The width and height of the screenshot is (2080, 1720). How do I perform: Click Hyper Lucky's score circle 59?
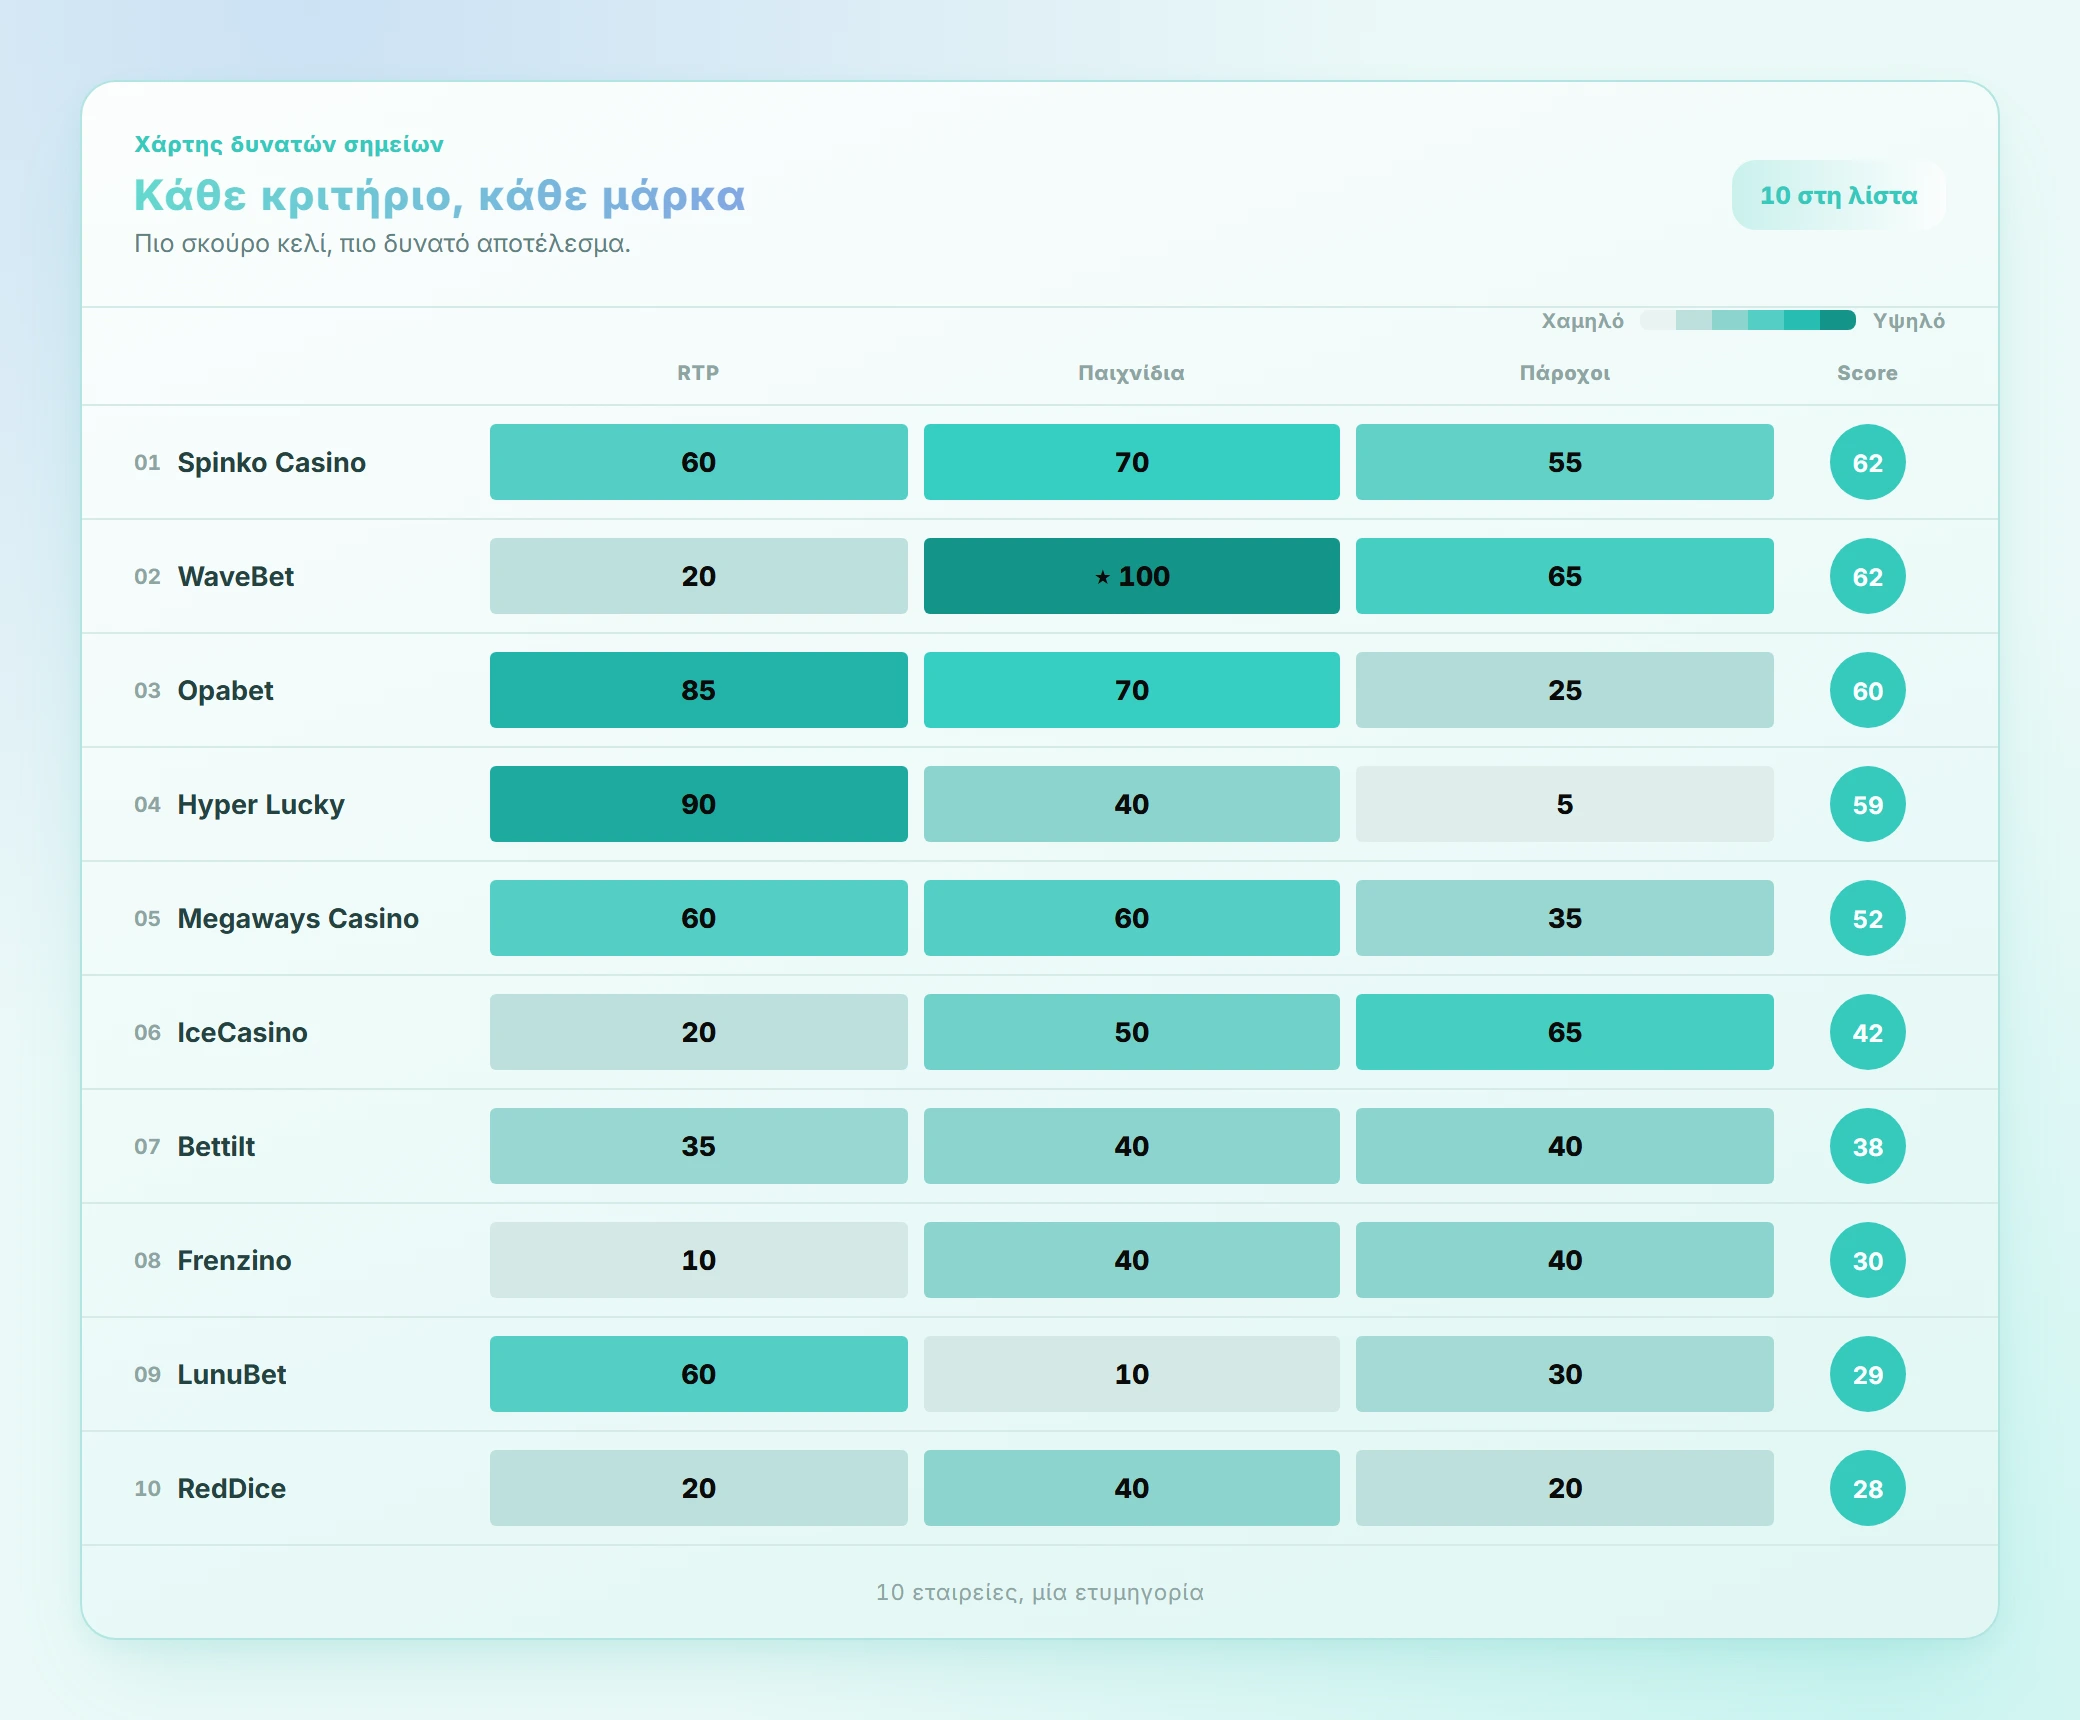coord(1867,804)
